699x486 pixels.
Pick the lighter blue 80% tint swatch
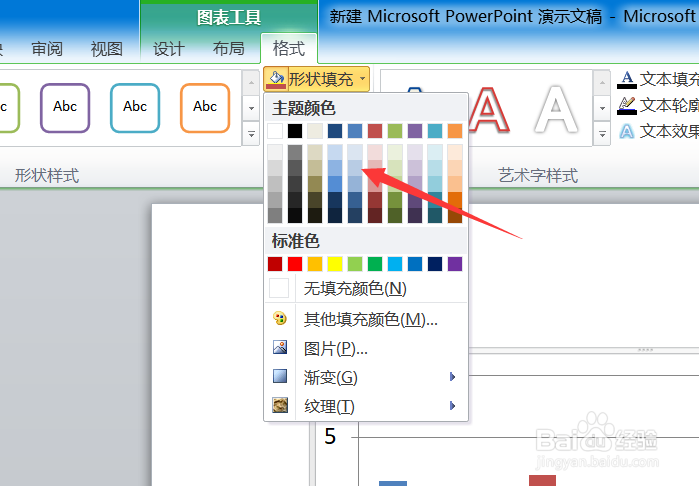pos(355,152)
